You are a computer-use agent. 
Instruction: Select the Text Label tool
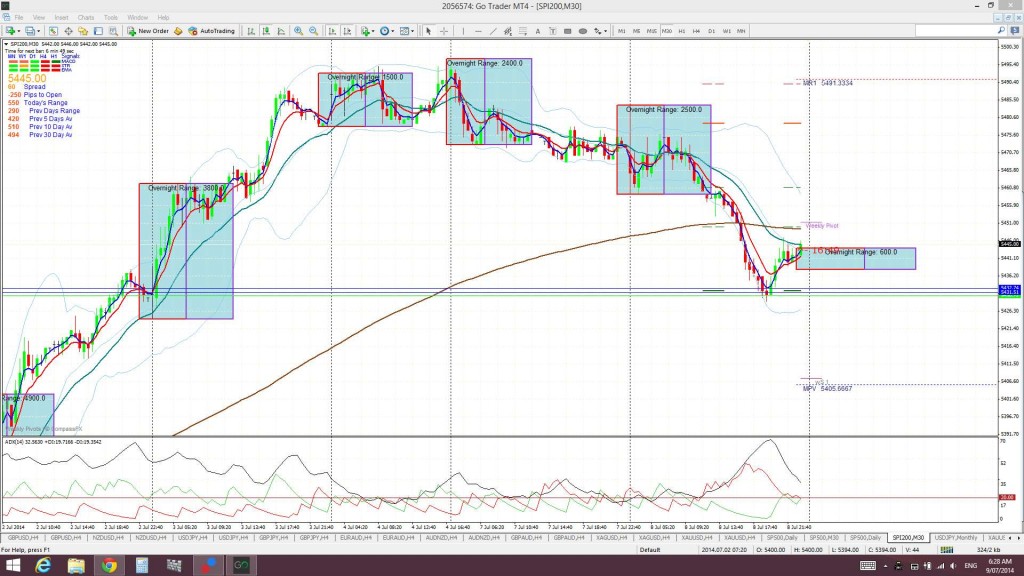552,31
